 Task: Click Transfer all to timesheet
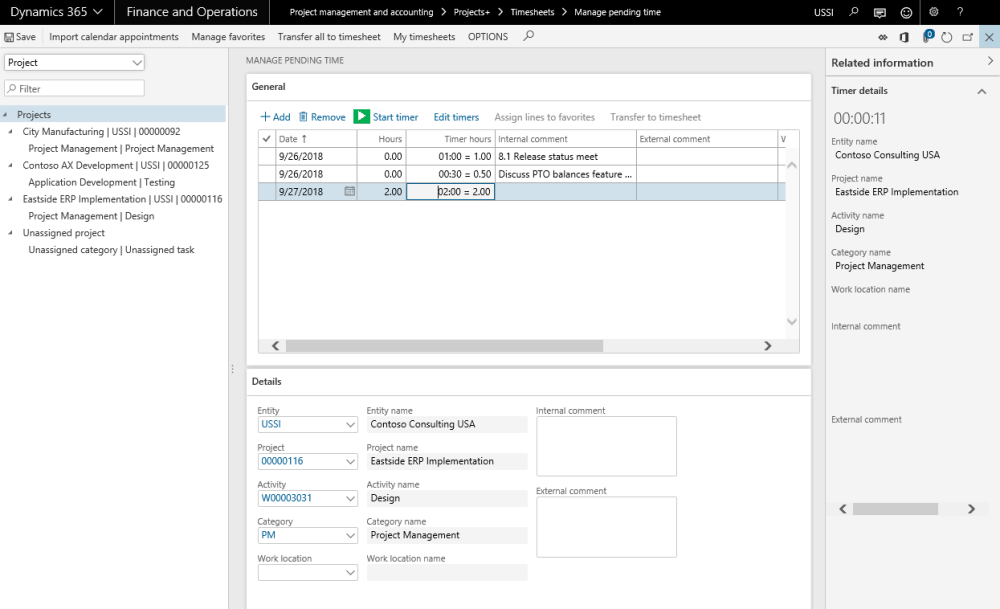pos(329,37)
